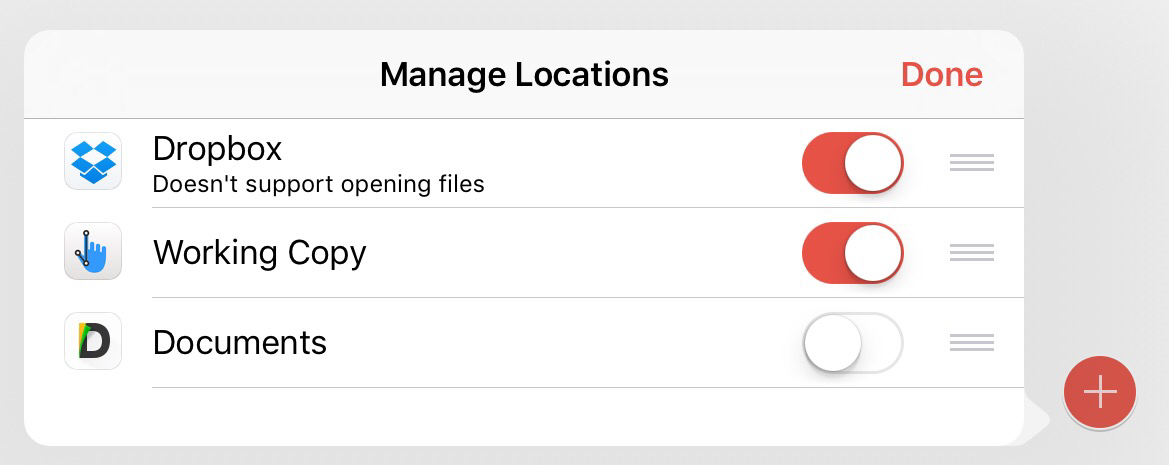Disable the Dropbox location switch
Image resolution: width=1169 pixels, height=465 pixels.
(852, 163)
